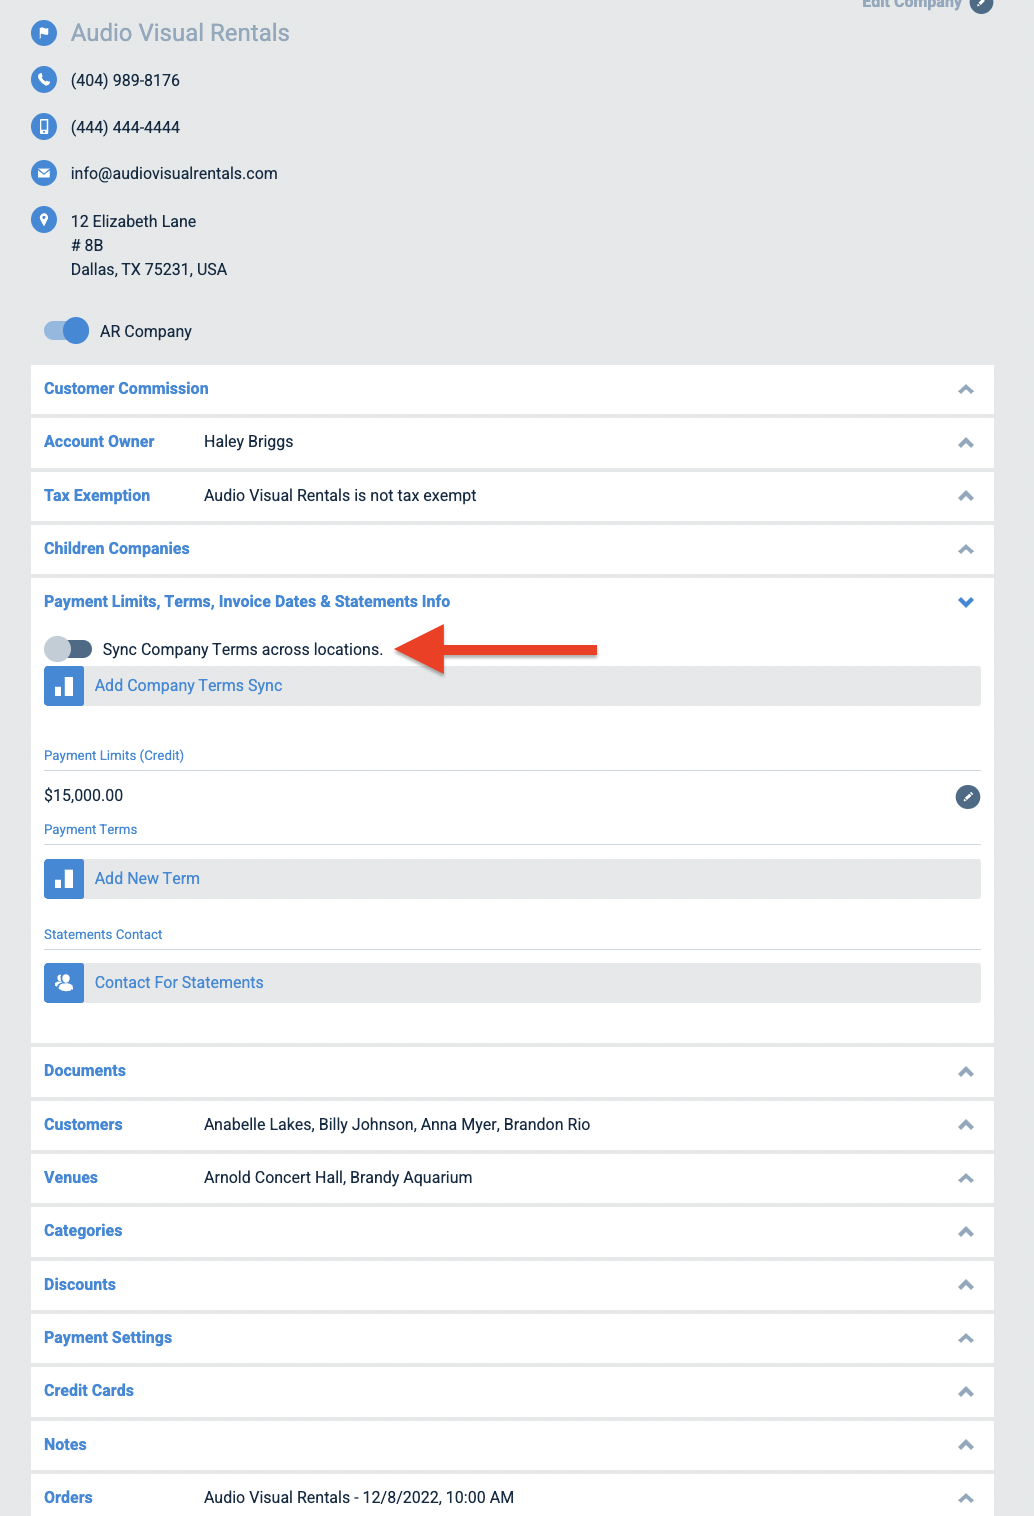Click the company flag icon

tap(44, 33)
